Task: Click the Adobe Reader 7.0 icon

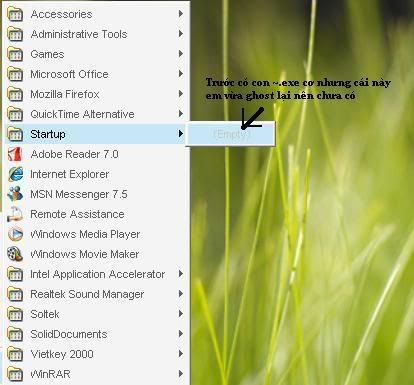Action: [x=15, y=154]
